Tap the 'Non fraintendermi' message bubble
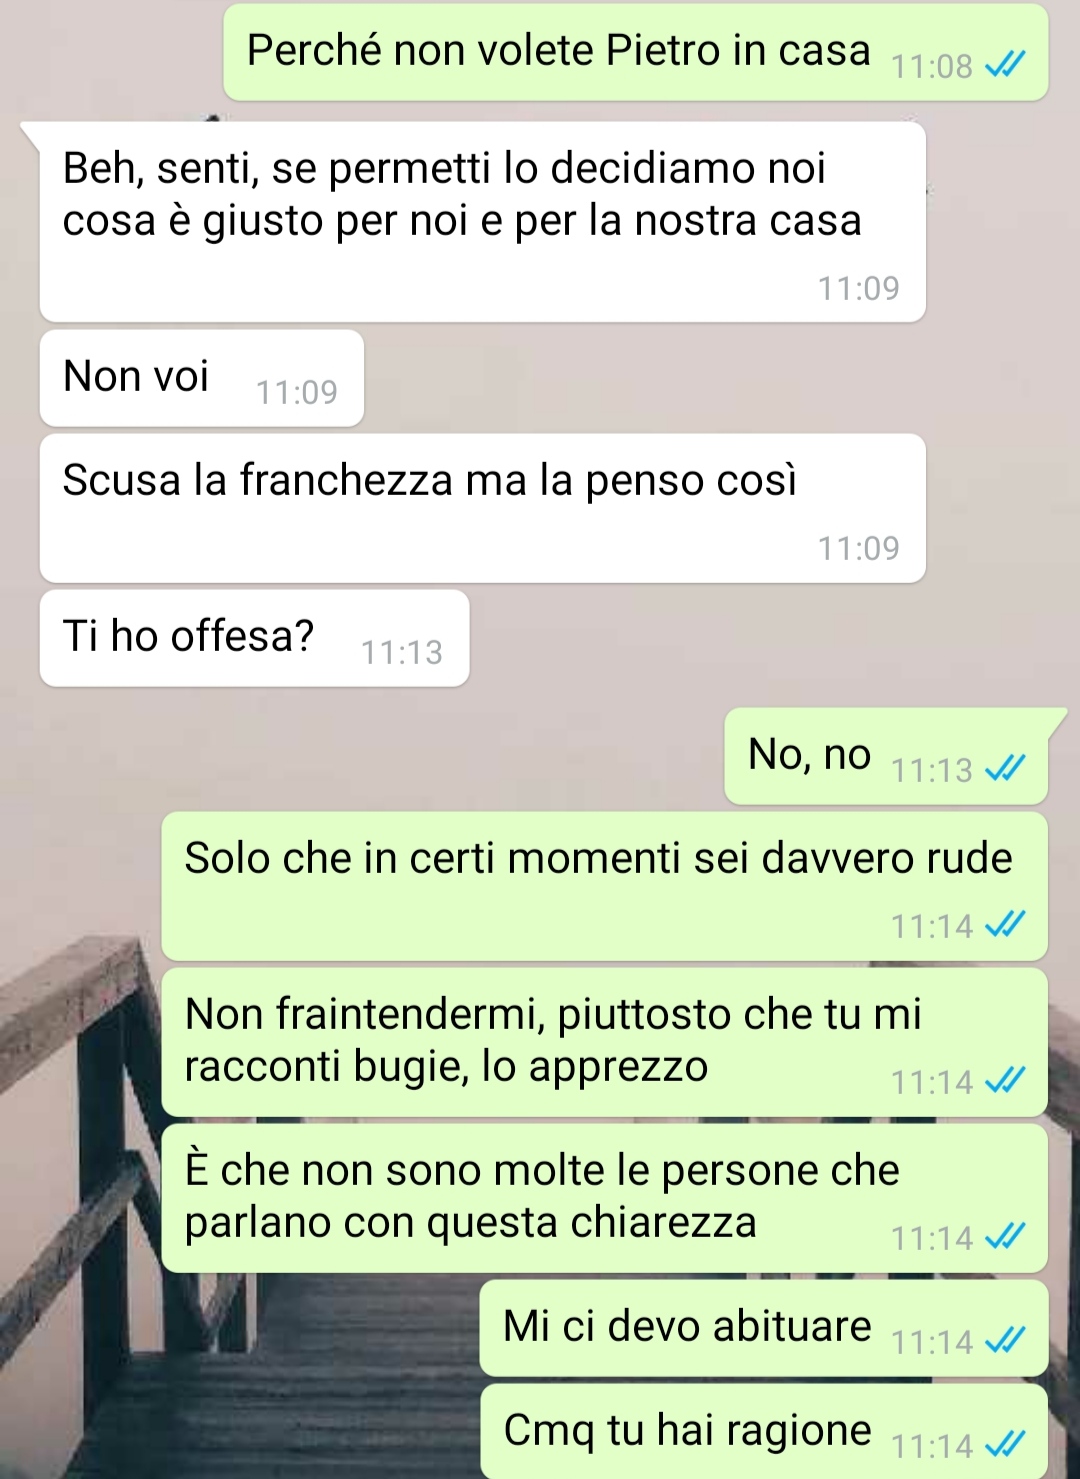This screenshot has width=1080, height=1479. click(604, 1042)
